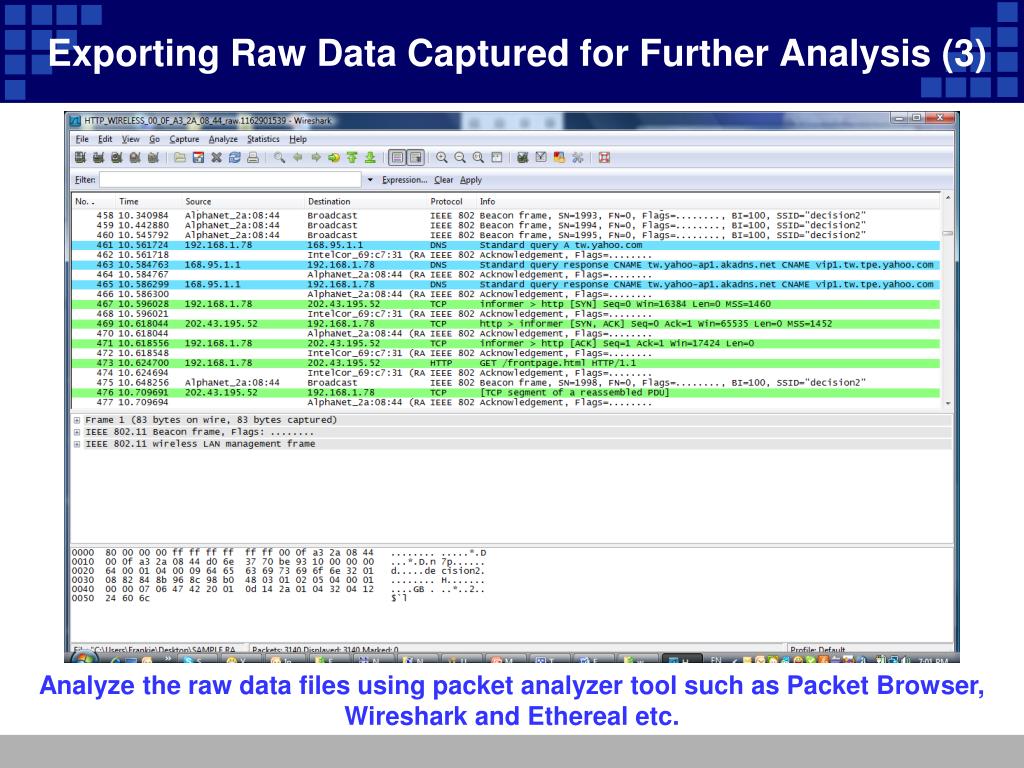Open the File menu

click(82, 139)
